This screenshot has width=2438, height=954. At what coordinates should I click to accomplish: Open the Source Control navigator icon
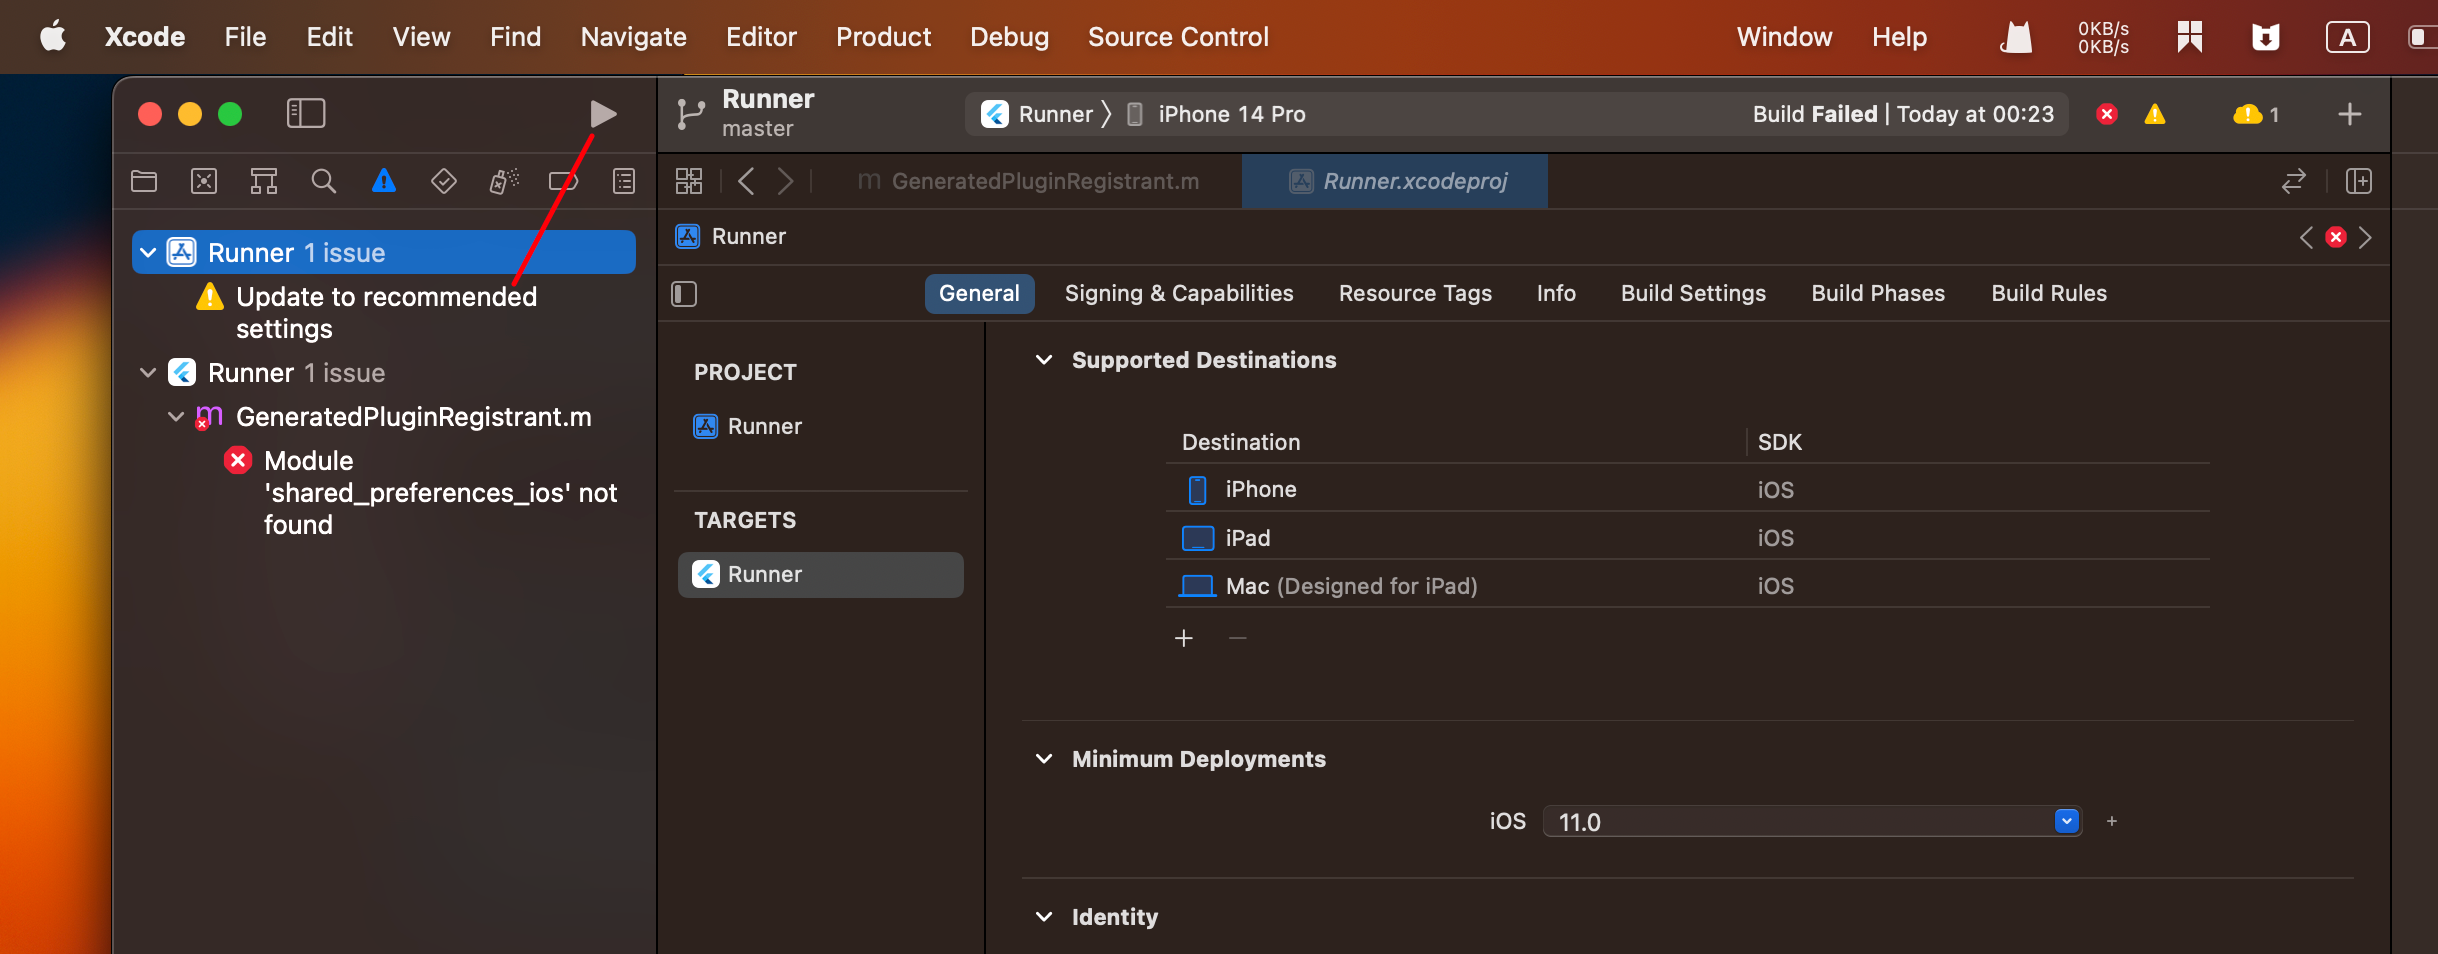tap(204, 181)
